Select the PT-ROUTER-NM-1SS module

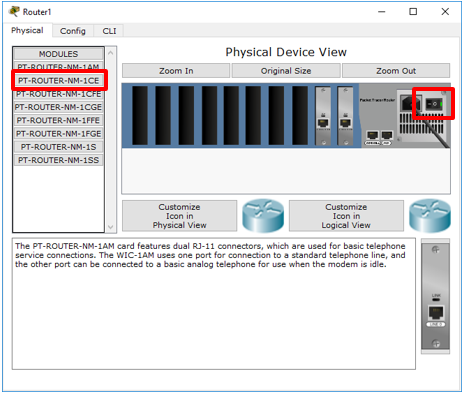click(x=59, y=160)
